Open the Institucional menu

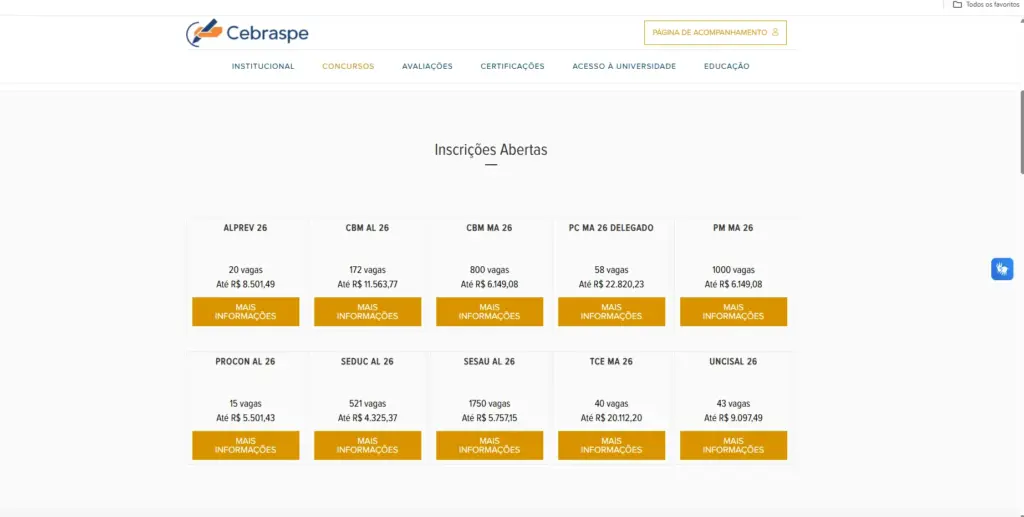(263, 66)
